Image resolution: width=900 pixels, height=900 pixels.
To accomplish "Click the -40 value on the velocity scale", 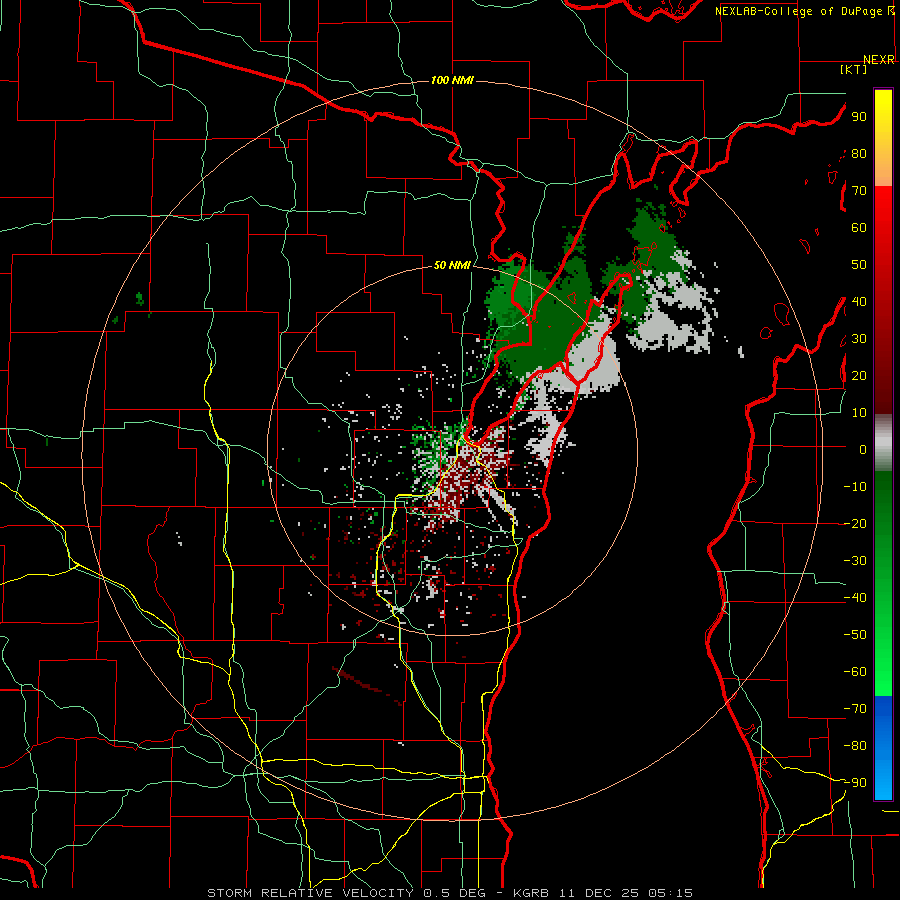I will pos(855,598).
